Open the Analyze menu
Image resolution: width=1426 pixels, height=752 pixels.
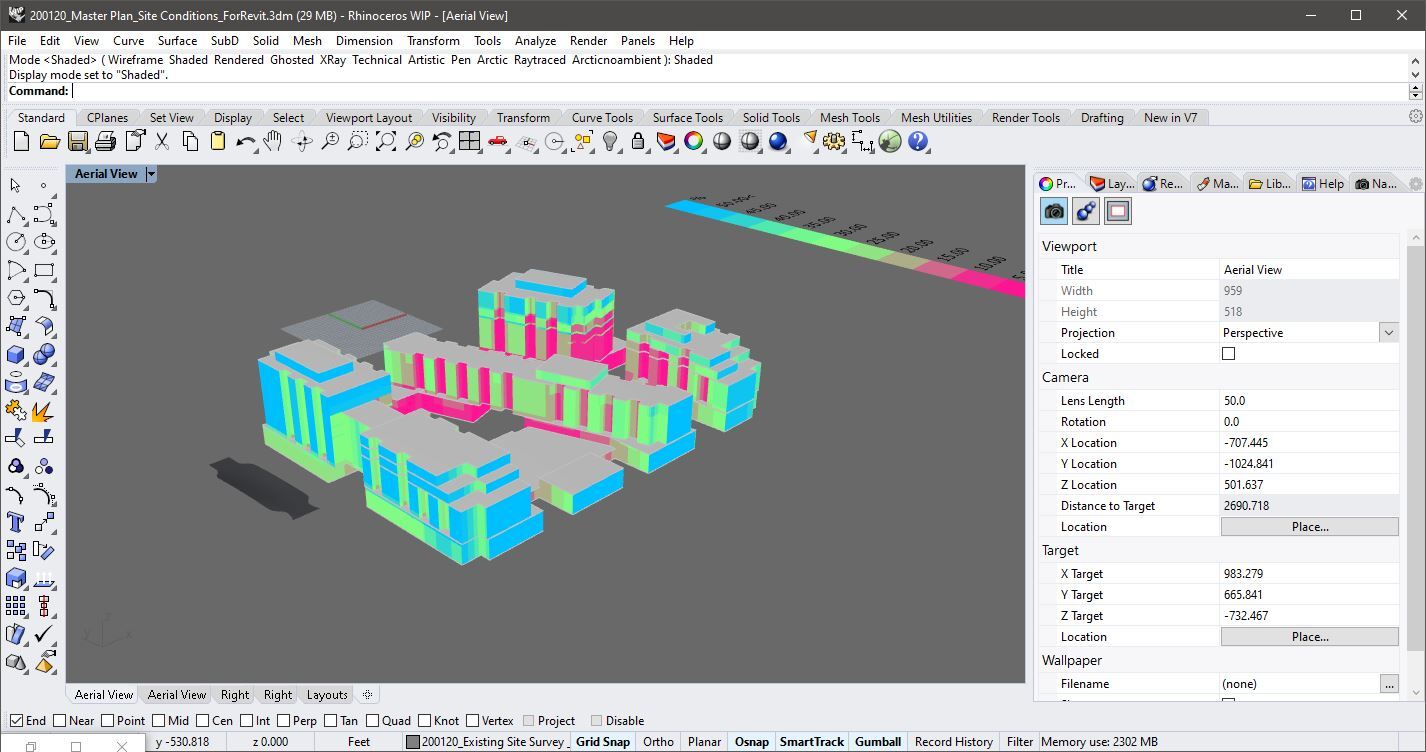[535, 41]
